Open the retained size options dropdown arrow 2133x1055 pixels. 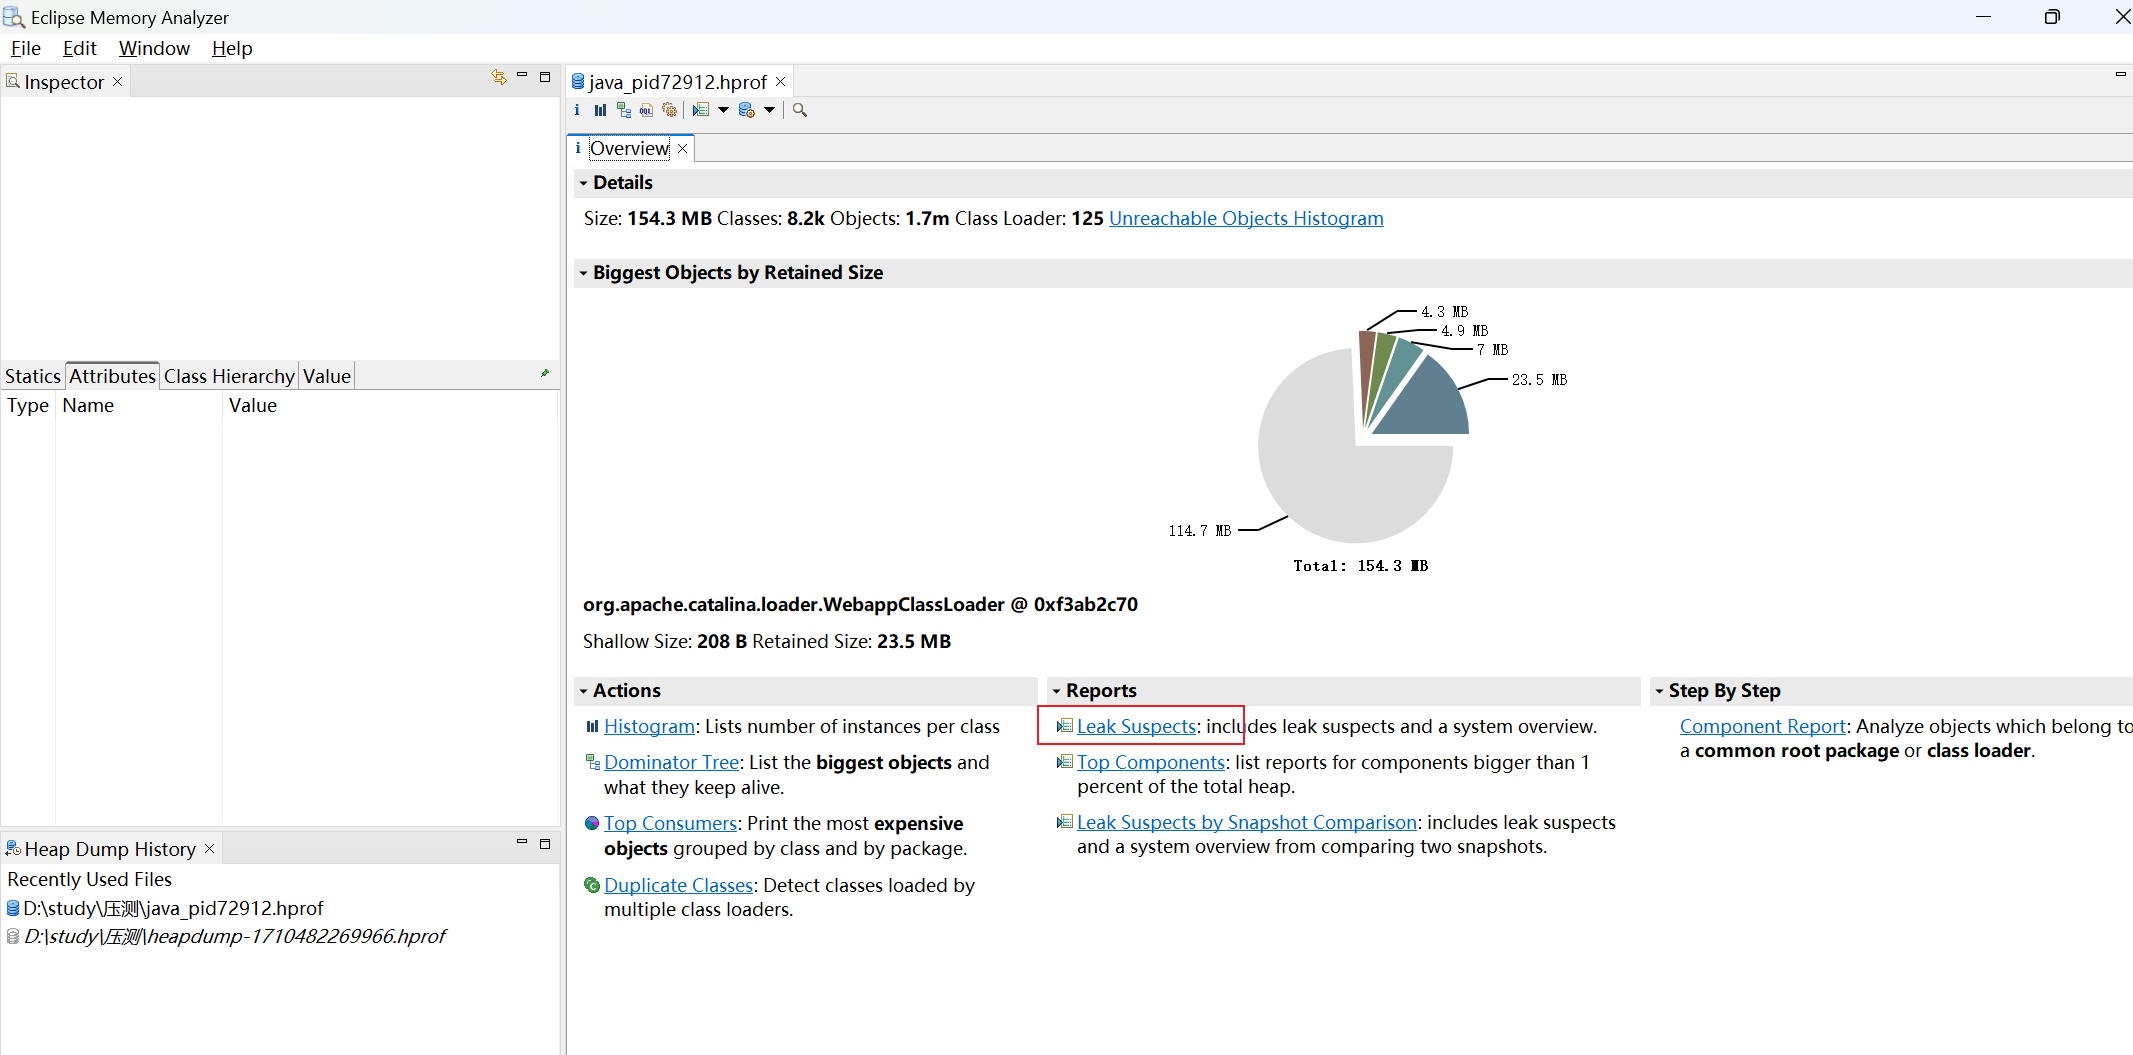click(769, 111)
